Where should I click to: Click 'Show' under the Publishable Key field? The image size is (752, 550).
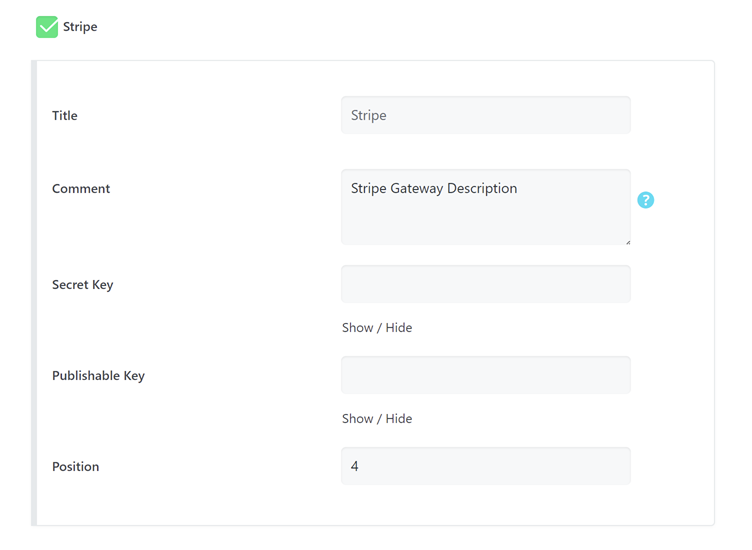tap(357, 419)
